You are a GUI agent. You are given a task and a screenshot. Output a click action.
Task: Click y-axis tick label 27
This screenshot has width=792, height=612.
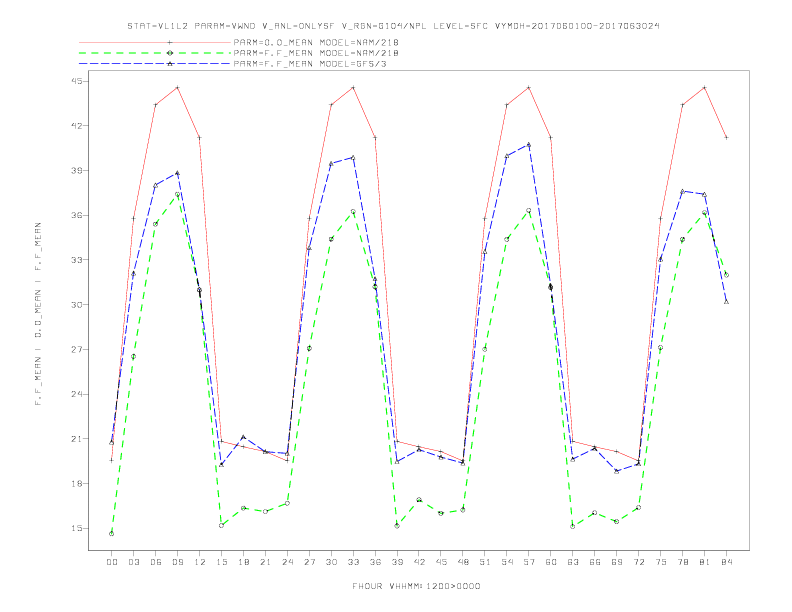[x=77, y=349]
